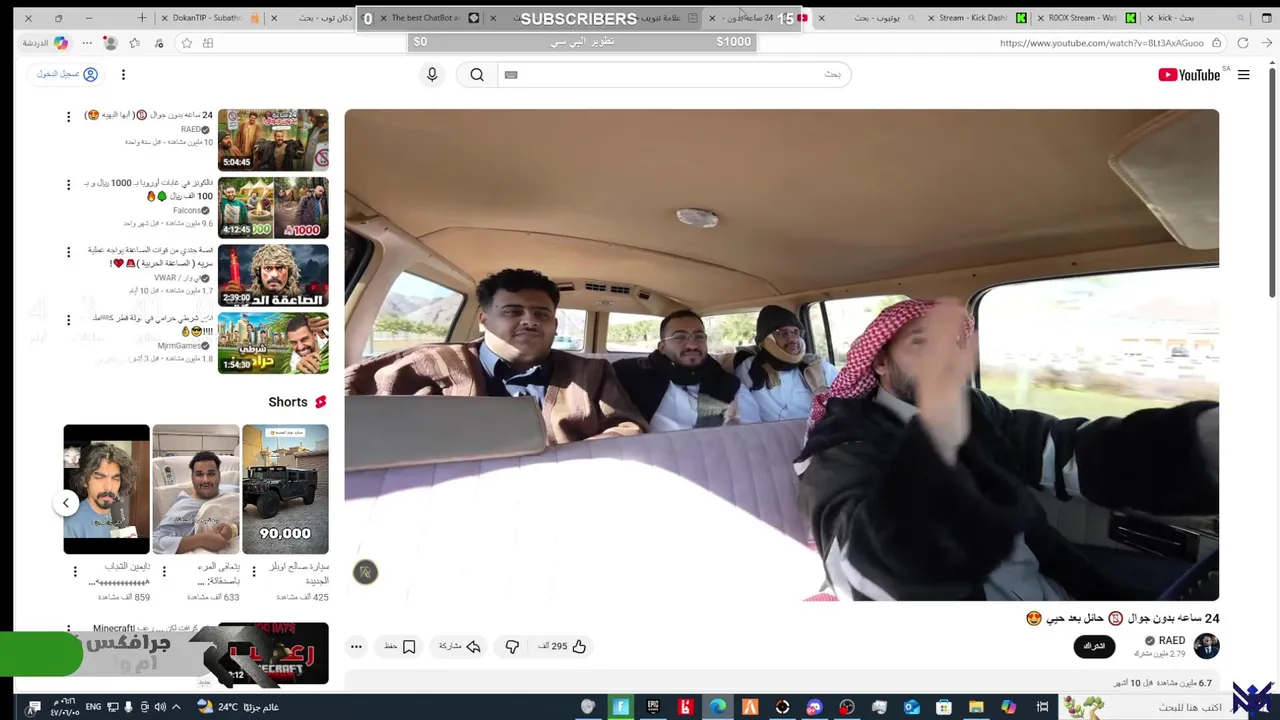Screen dimensions: 1280x720
Task: Open YouTube settings three-dot menu near sign-in
Action: [x=123, y=75]
